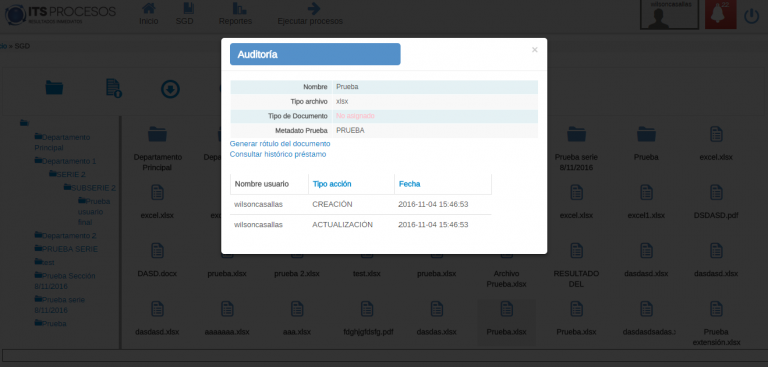This screenshot has width=768, height=367.
Task: Click the power logout icon
Action: tap(751, 16)
